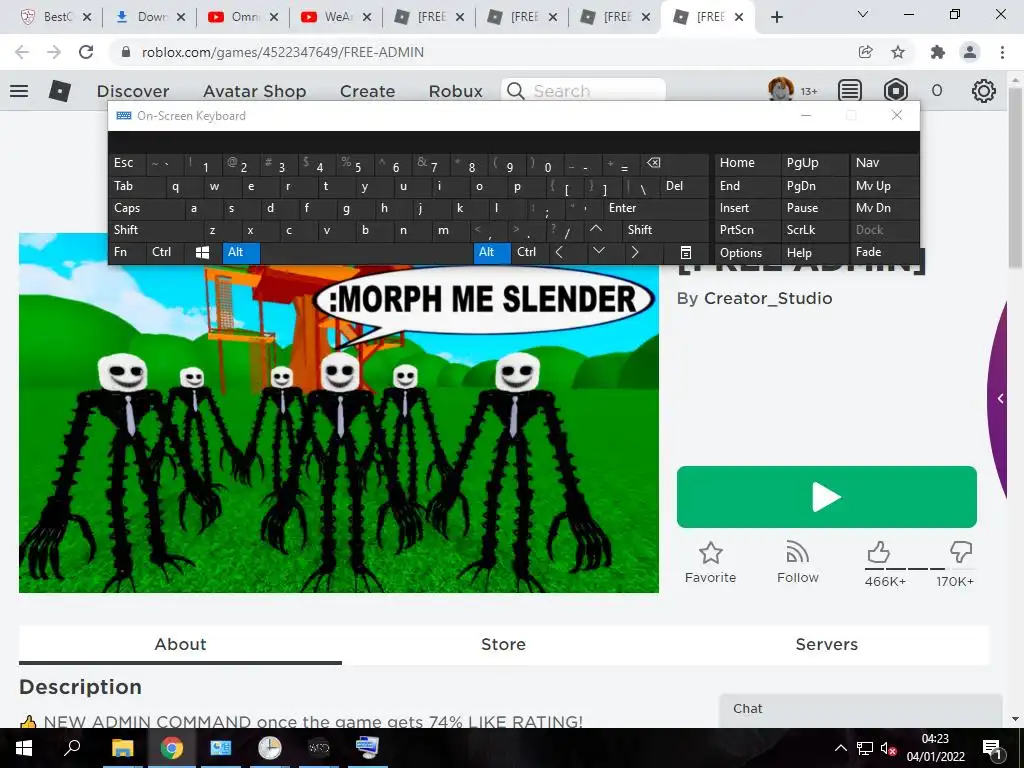Switch to the Store tab
Image resolution: width=1024 pixels, height=768 pixels.
tap(503, 645)
